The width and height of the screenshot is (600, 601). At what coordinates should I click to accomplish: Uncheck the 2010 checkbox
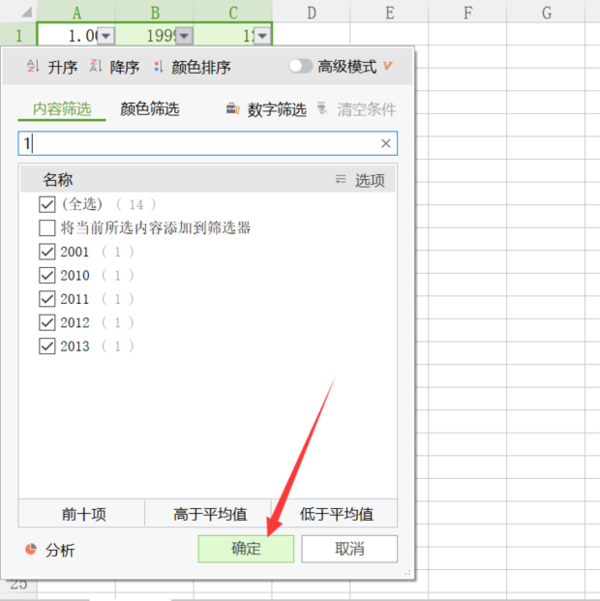coord(47,275)
